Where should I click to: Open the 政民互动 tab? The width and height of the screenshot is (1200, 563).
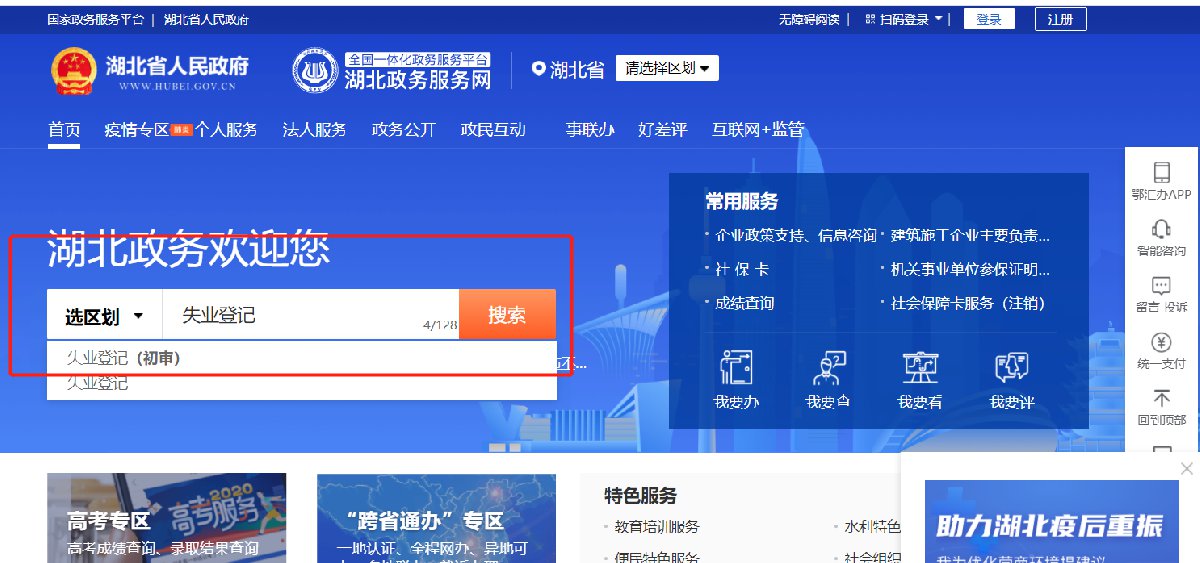pyautogui.click(x=493, y=129)
